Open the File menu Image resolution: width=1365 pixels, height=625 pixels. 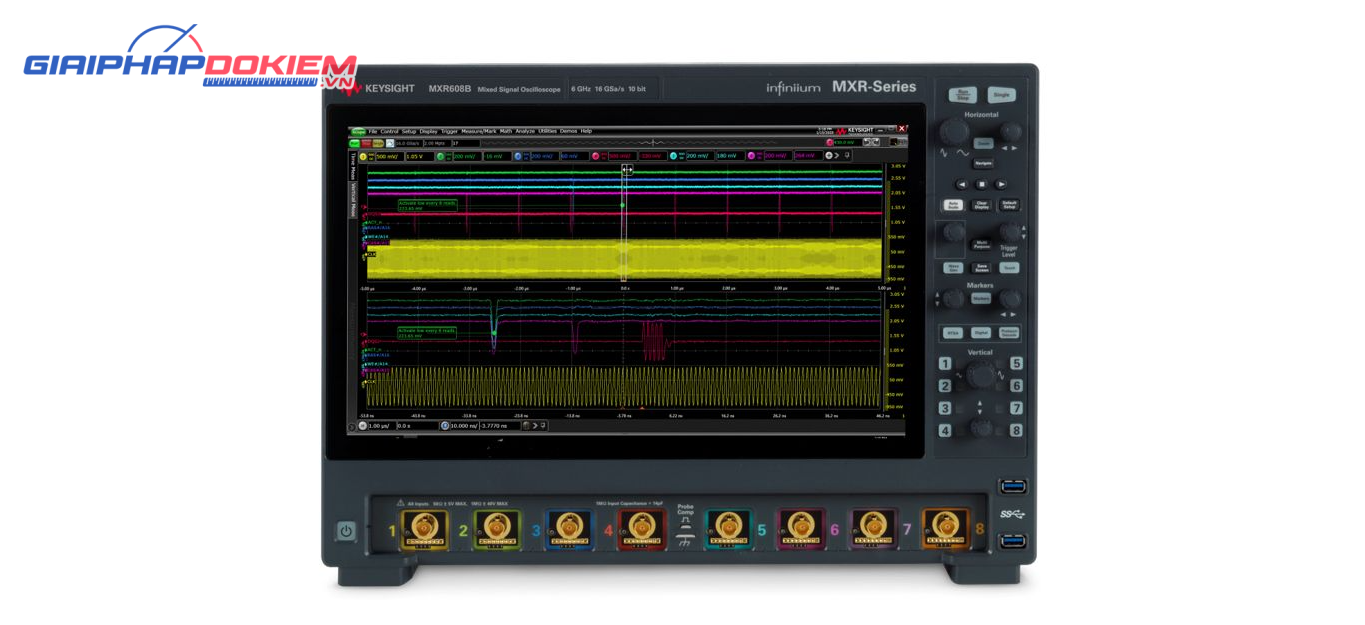click(x=373, y=131)
